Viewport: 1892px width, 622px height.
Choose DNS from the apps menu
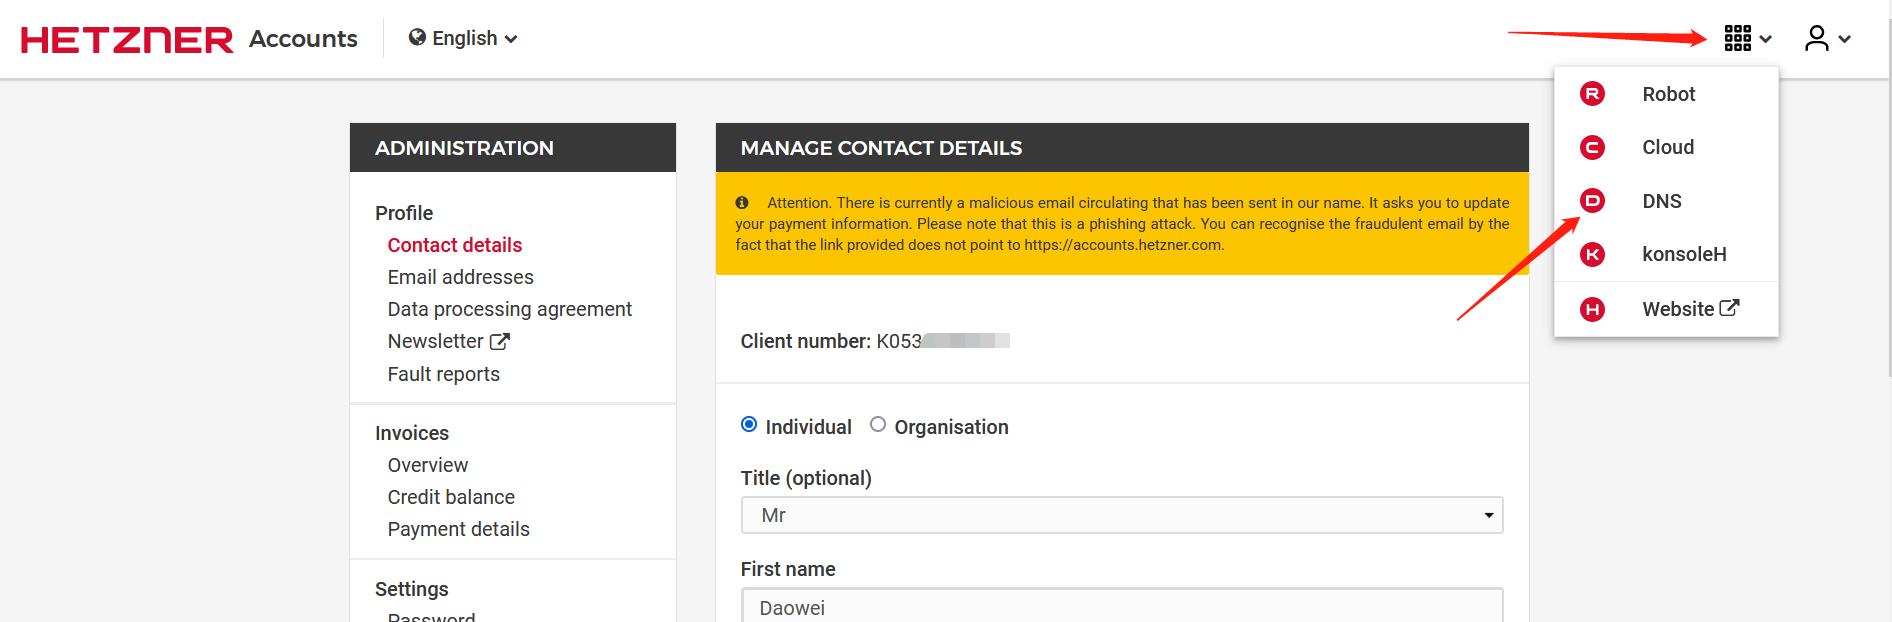point(1662,201)
